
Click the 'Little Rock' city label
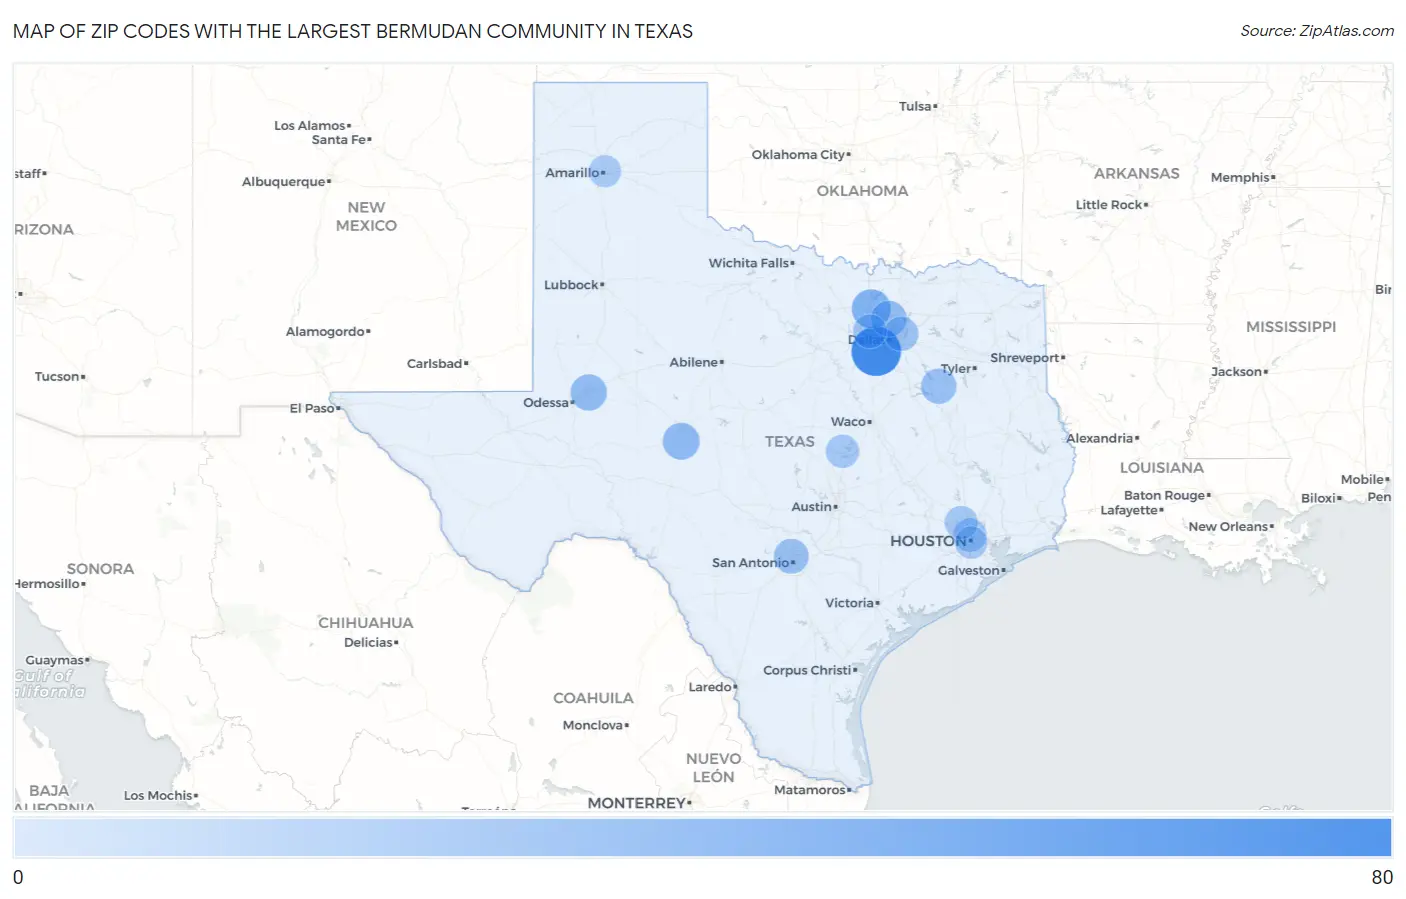[x=1109, y=205]
